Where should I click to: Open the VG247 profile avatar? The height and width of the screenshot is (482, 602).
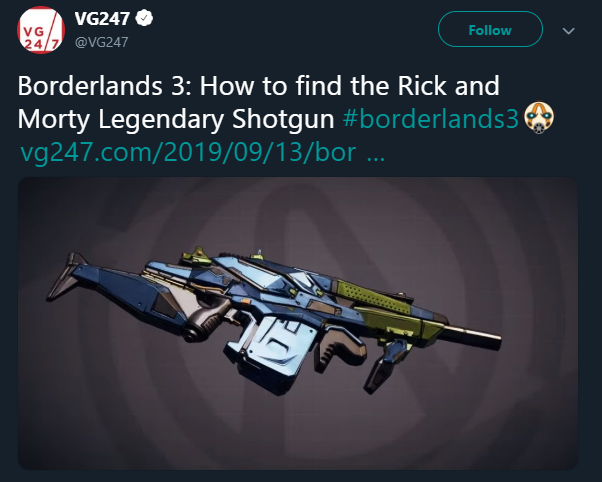(41, 30)
